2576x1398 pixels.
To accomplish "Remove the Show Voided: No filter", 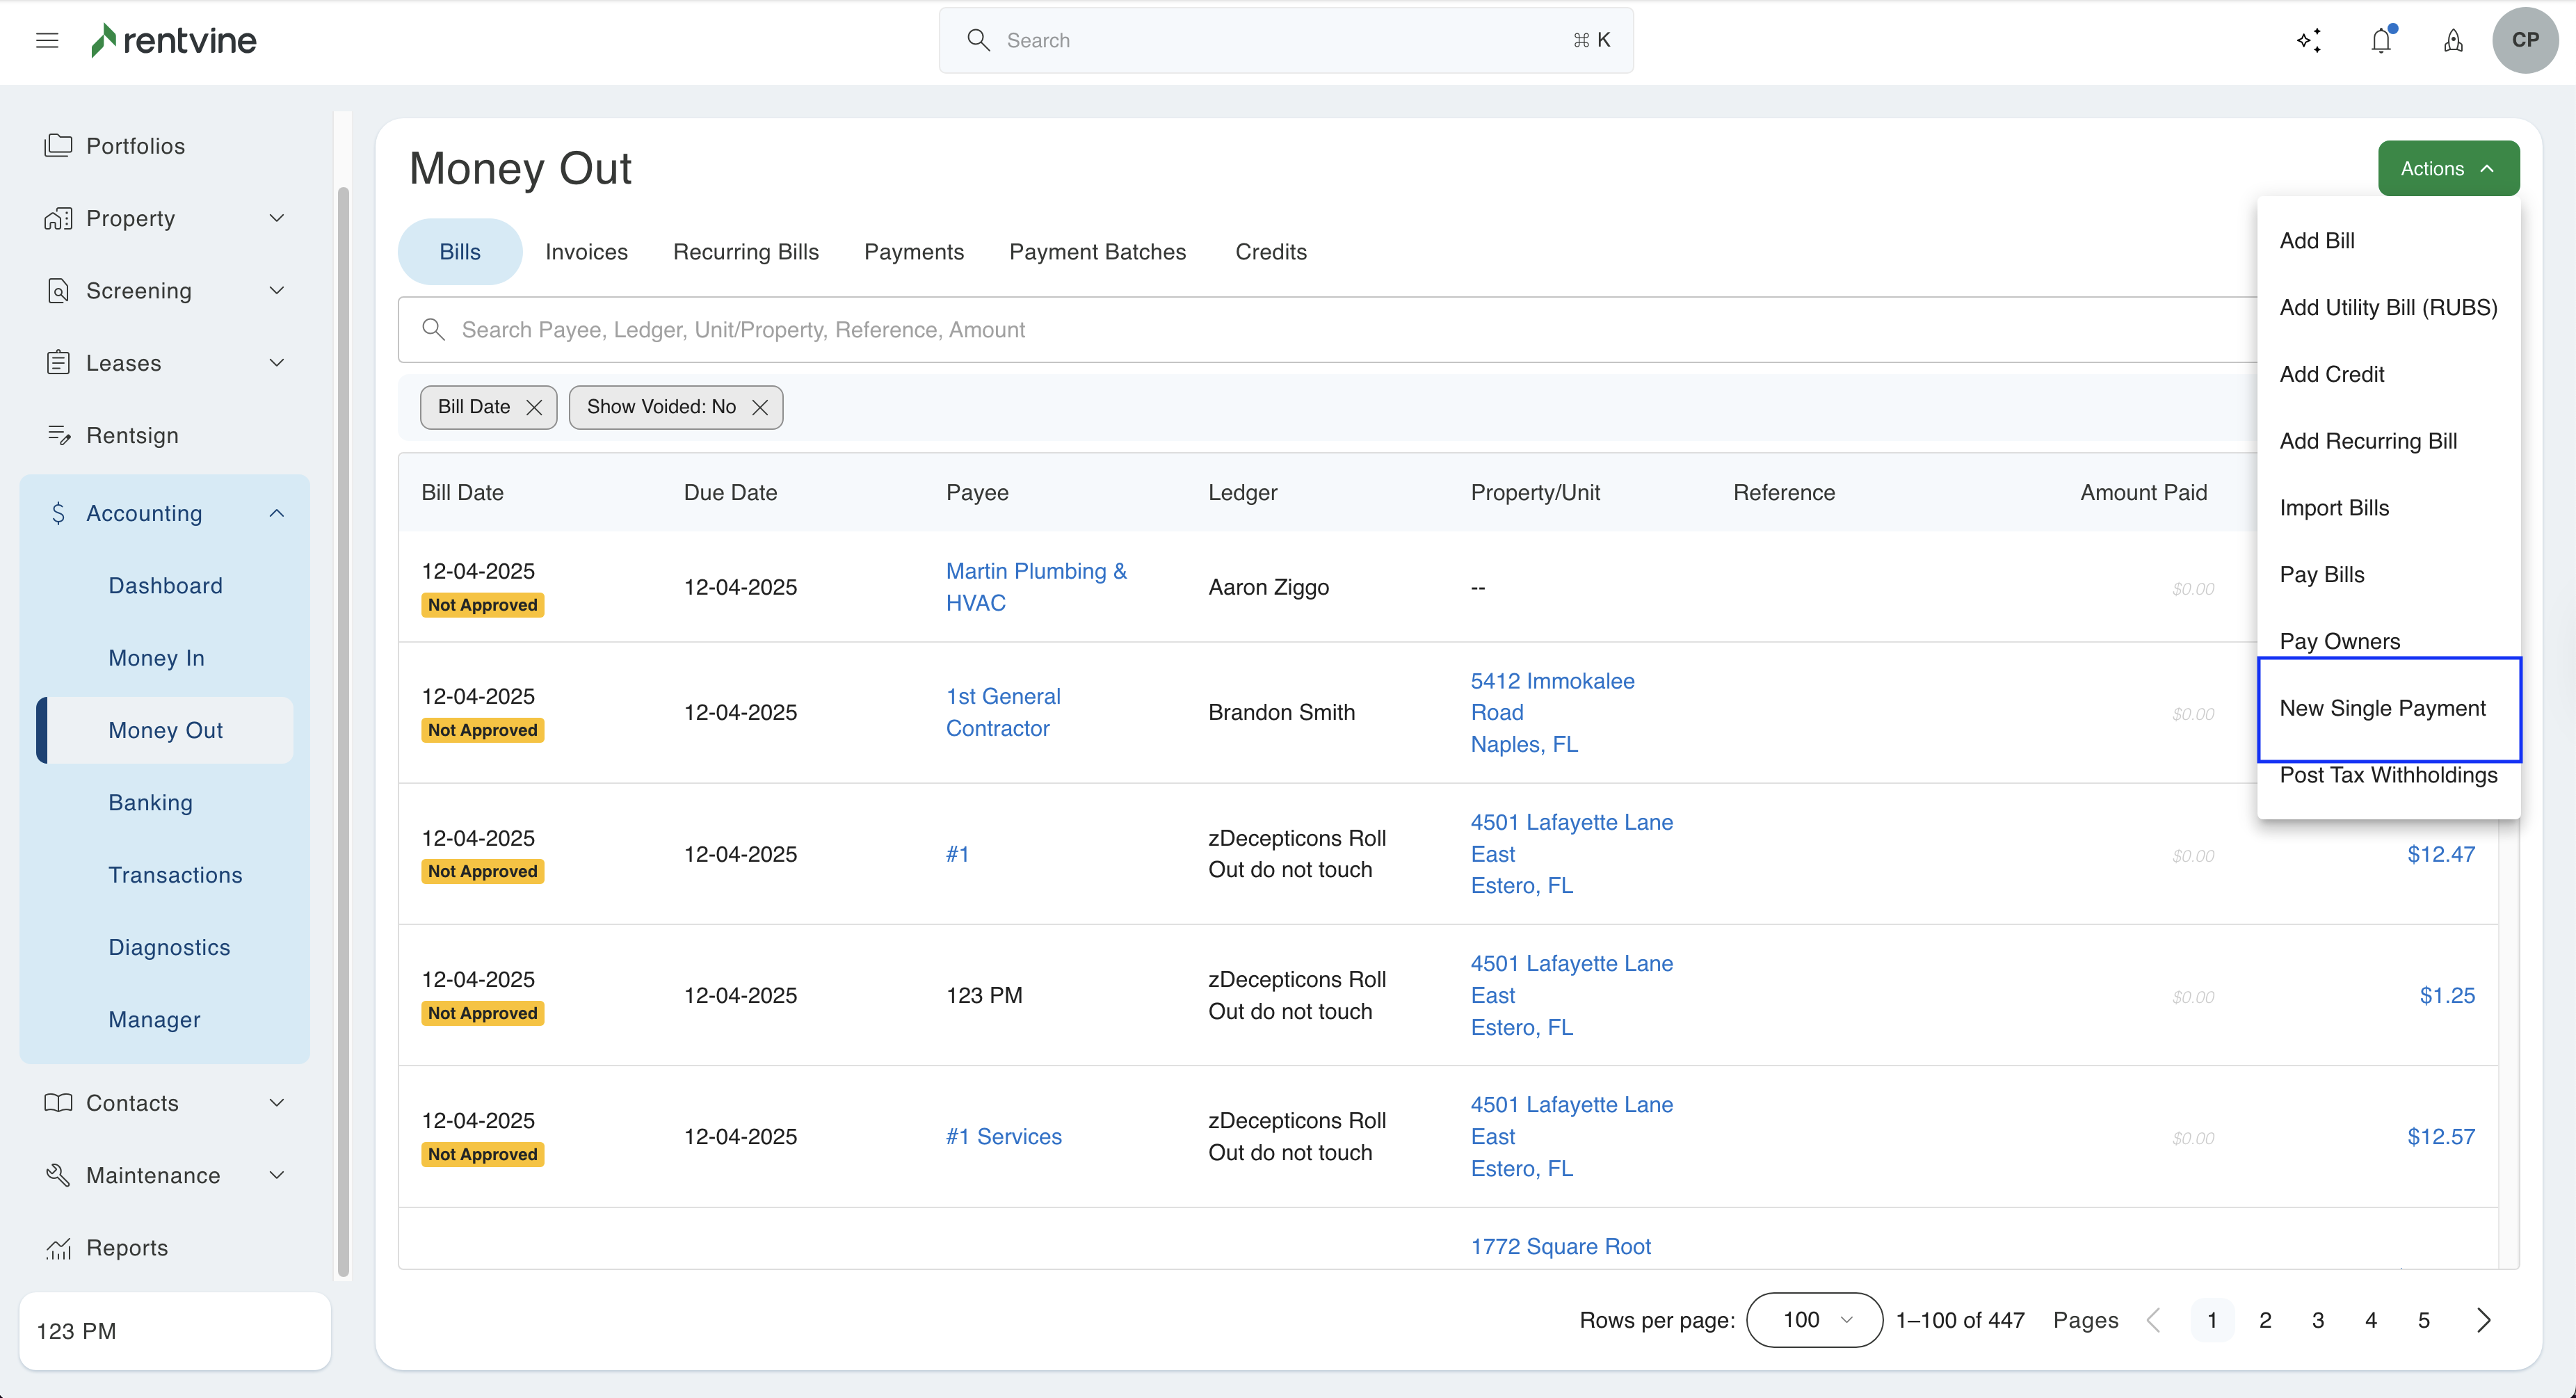I will (760, 407).
